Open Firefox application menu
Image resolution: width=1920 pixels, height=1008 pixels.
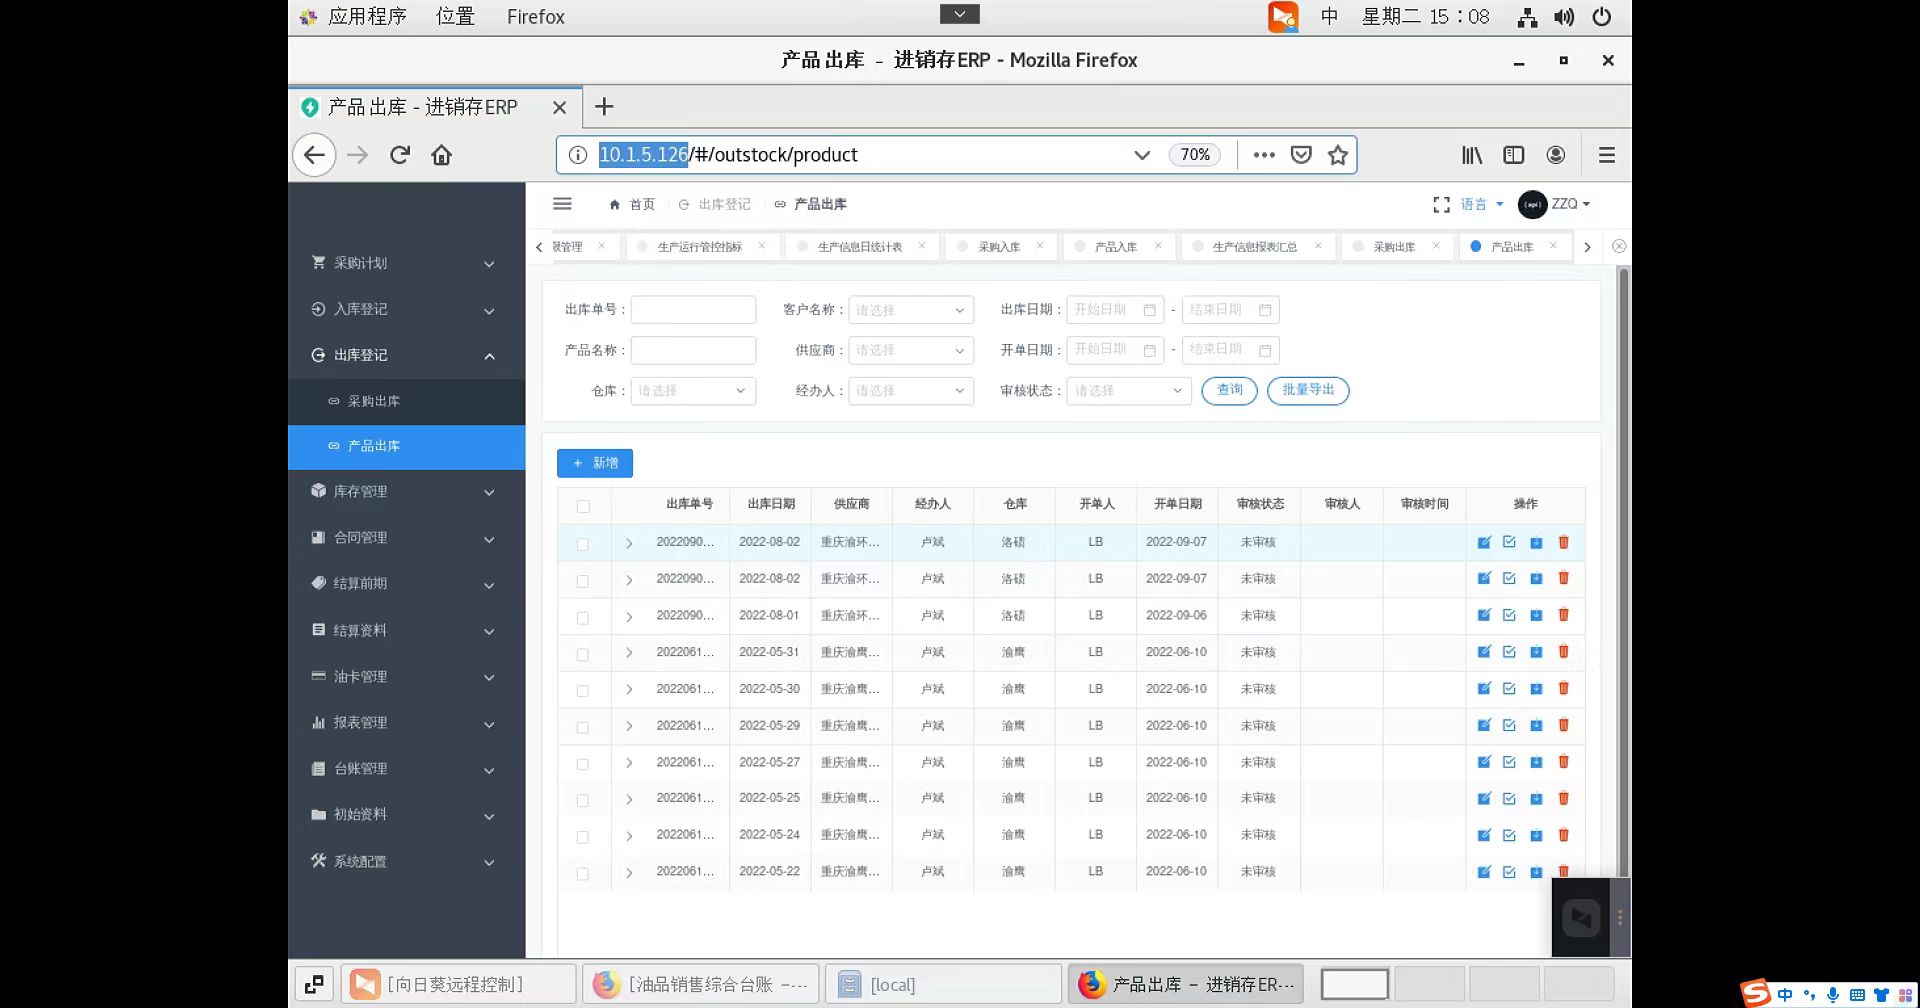point(1607,155)
